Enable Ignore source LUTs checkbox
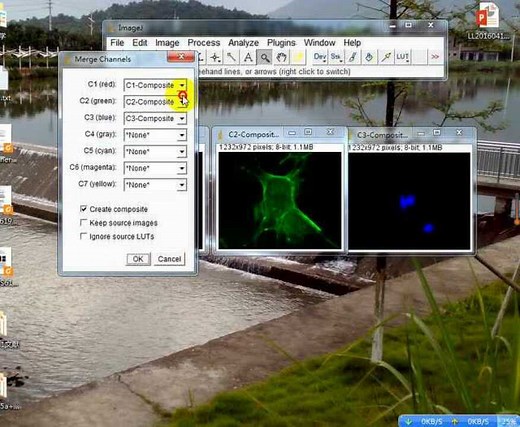 83,236
